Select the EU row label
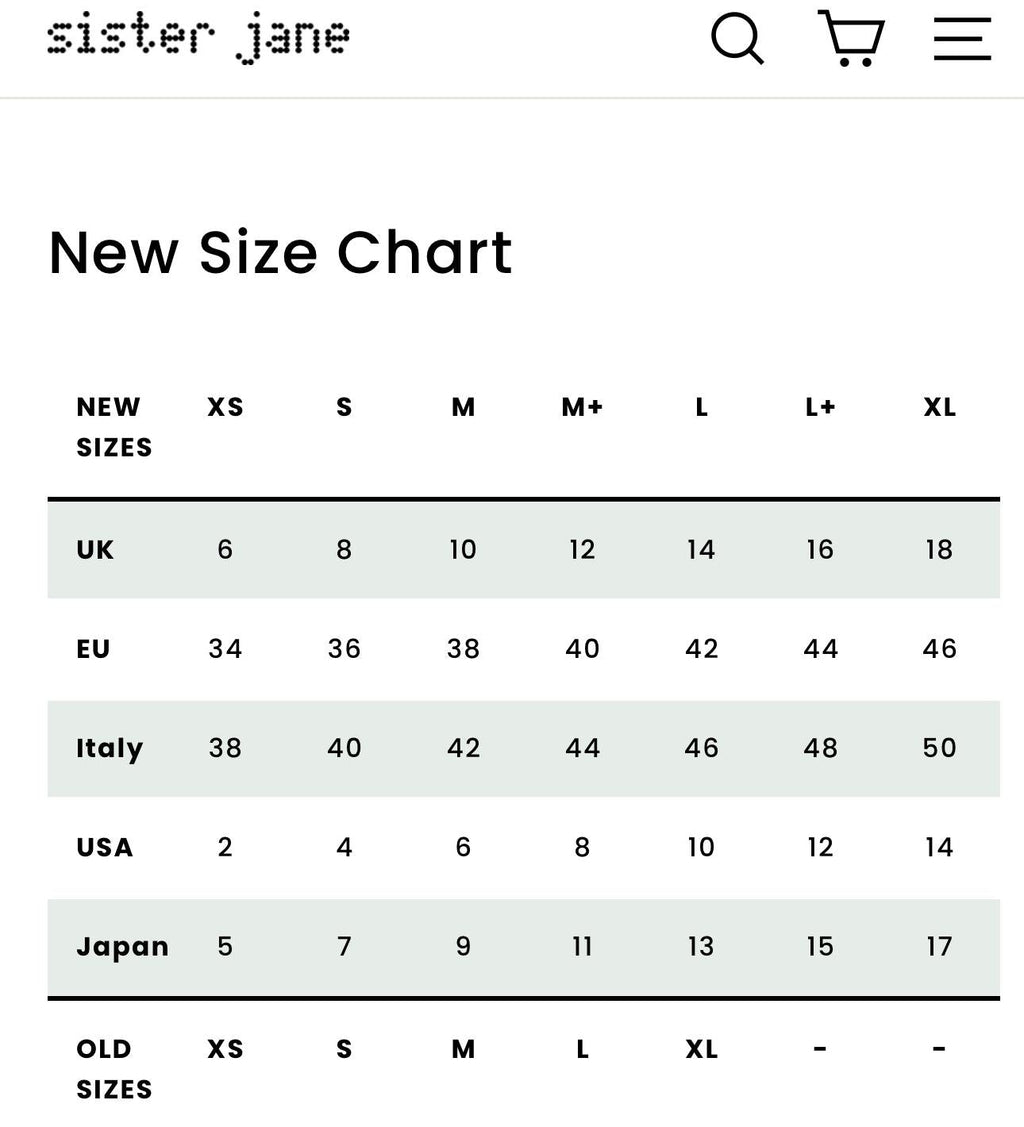 click(x=93, y=648)
